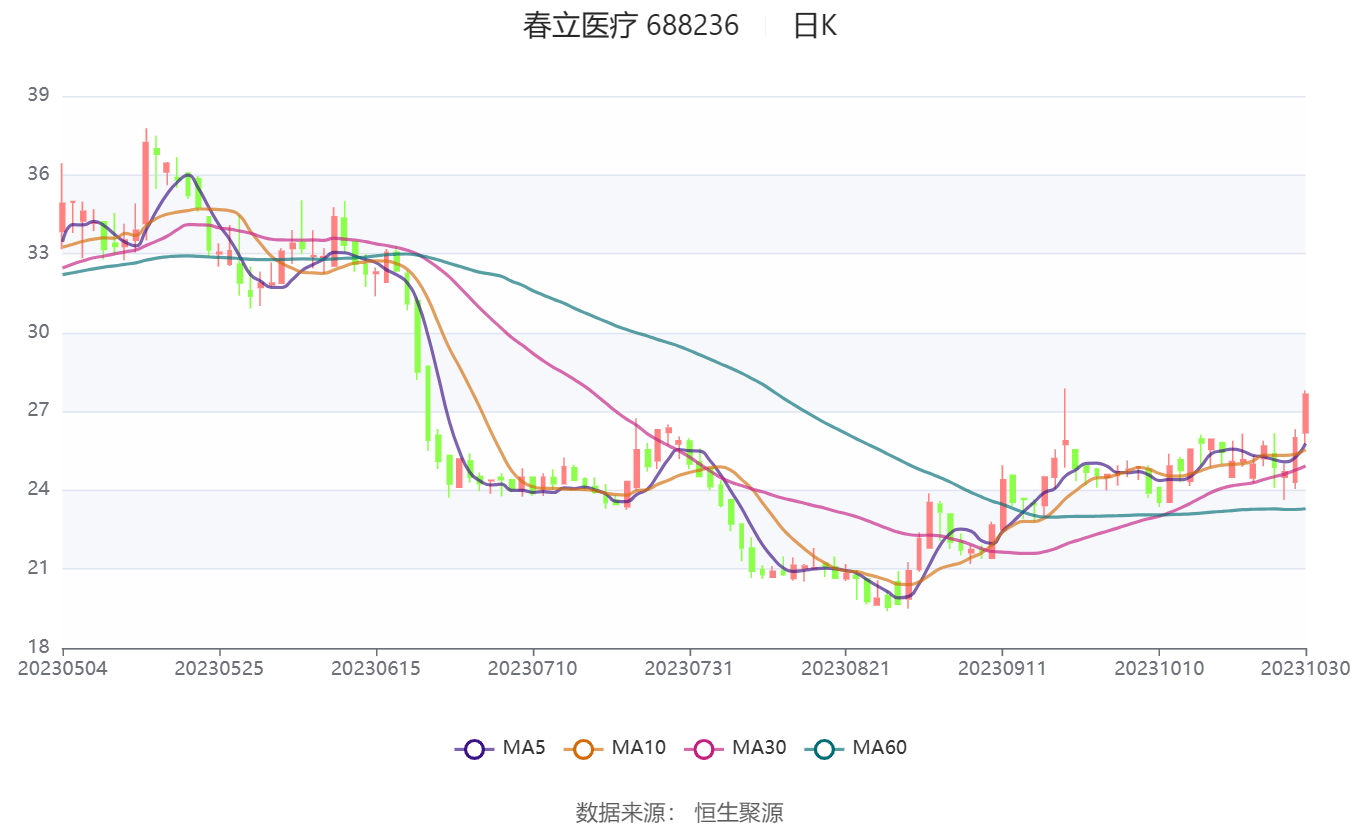The image size is (1360, 828).
Task: Pick the 20231030 date at axis end
Action: [x=1305, y=667]
